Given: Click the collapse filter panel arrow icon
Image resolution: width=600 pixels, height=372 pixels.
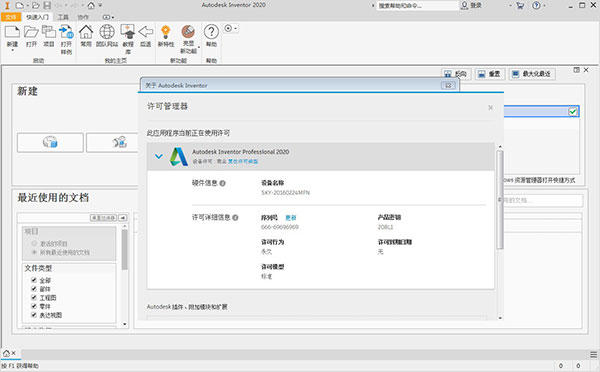Looking at the screenshot, I should point(122,218).
